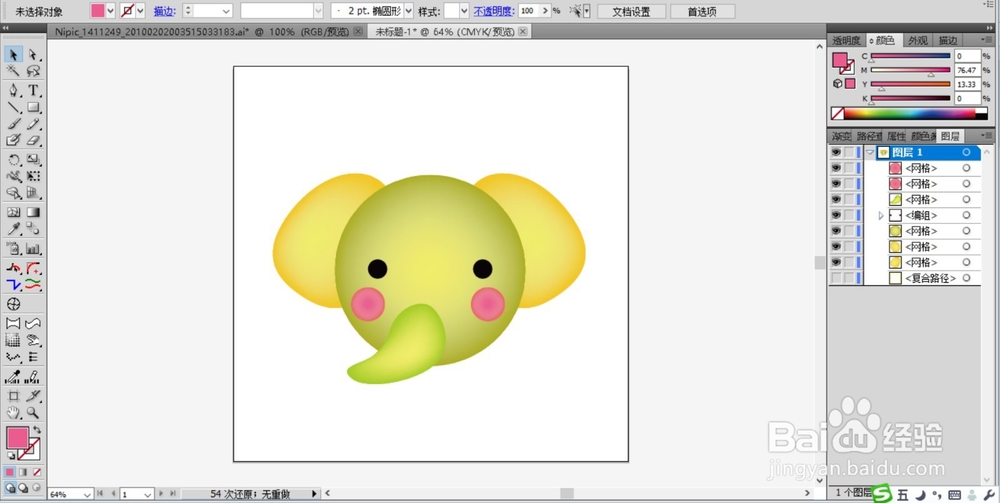The width and height of the screenshot is (1000, 503).
Task: Select the Blend tool
Action: pyautogui.click(x=33, y=229)
